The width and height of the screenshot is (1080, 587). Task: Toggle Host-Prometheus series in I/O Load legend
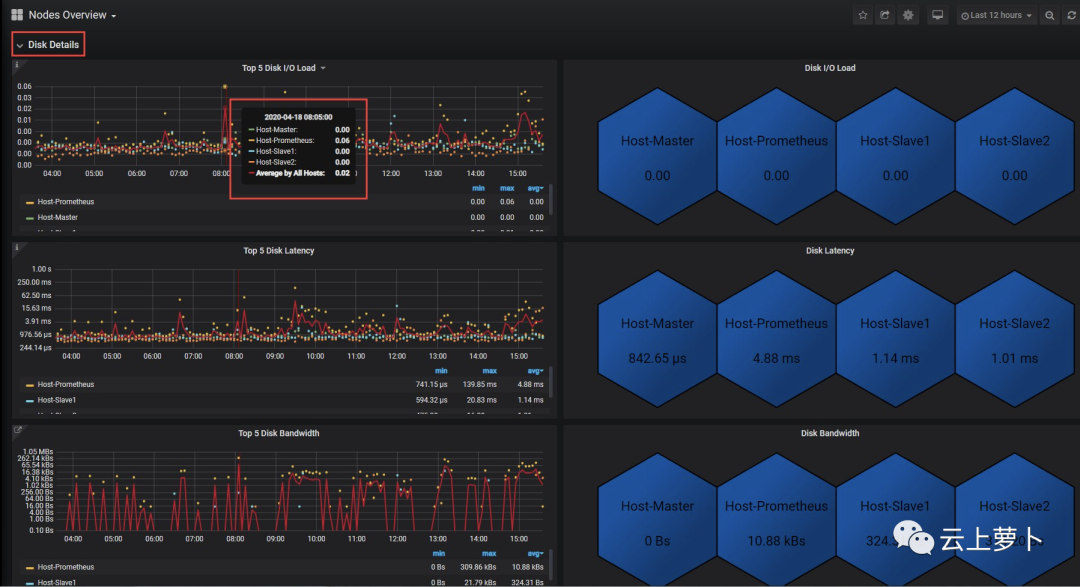point(65,202)
